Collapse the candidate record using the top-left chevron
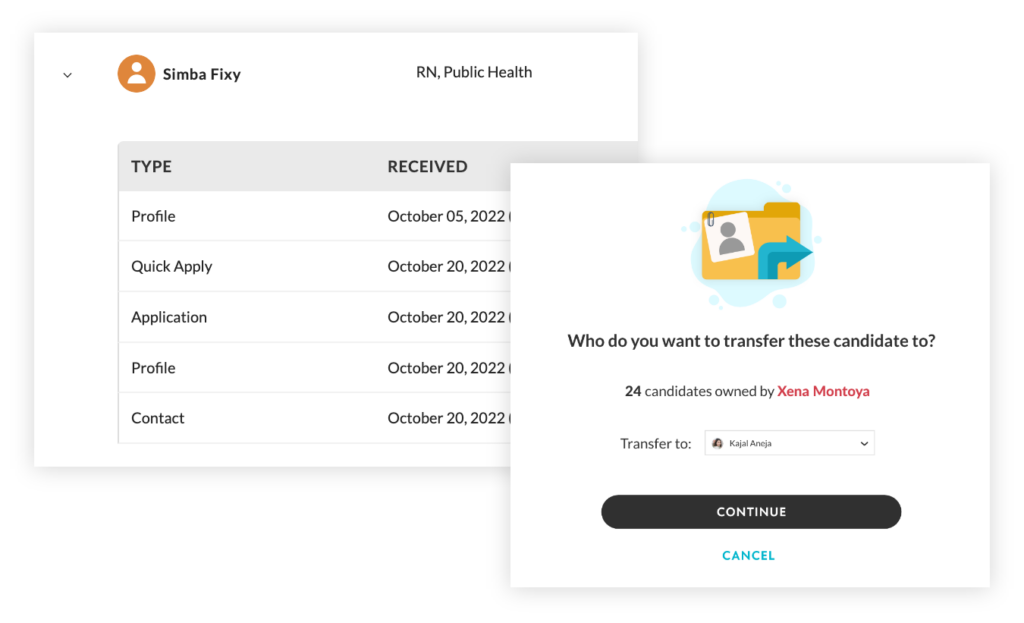The width and height of the screenshot is (1024, 623). point(66,74)
